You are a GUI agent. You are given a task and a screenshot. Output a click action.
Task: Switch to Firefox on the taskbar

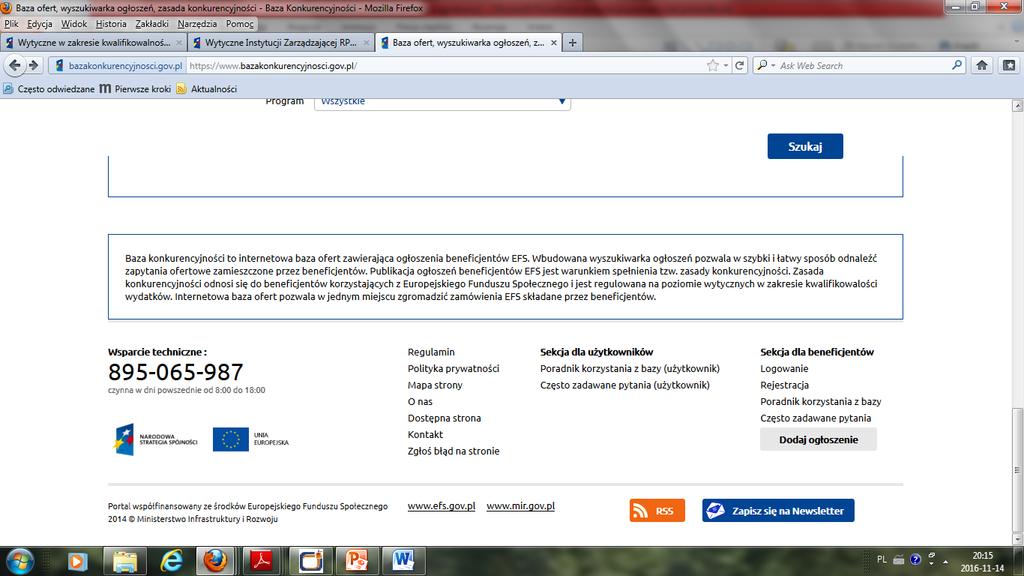(215, 561)
